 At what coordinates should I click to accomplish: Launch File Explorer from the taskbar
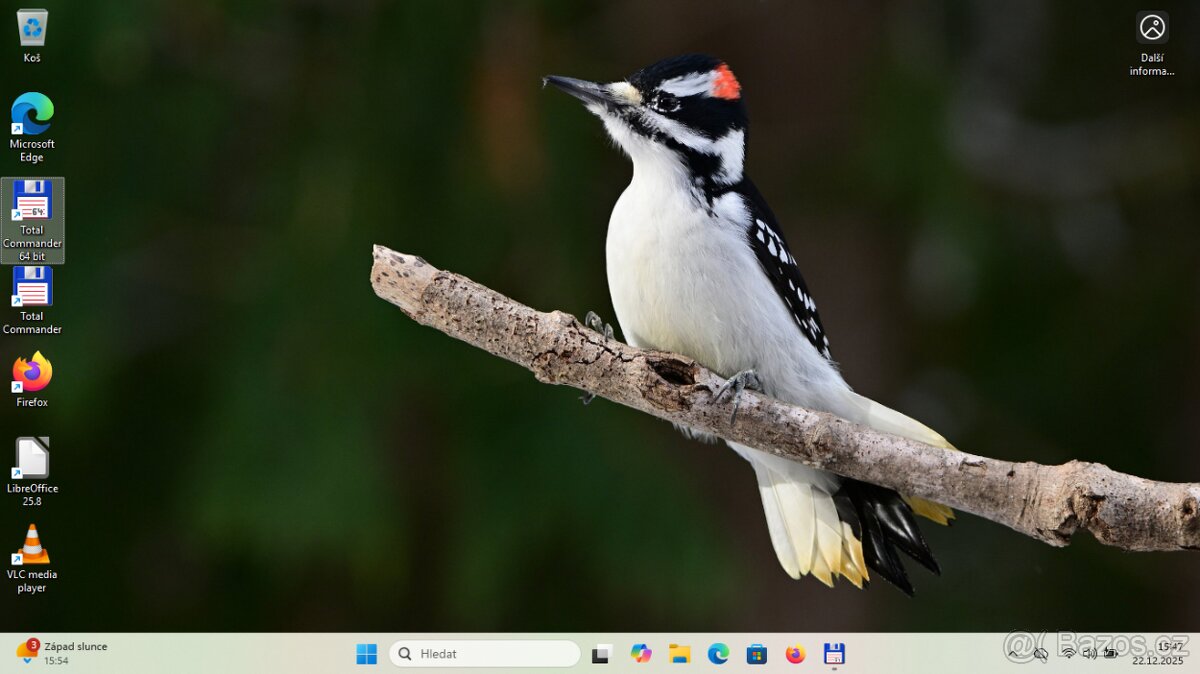click(681, 653)
